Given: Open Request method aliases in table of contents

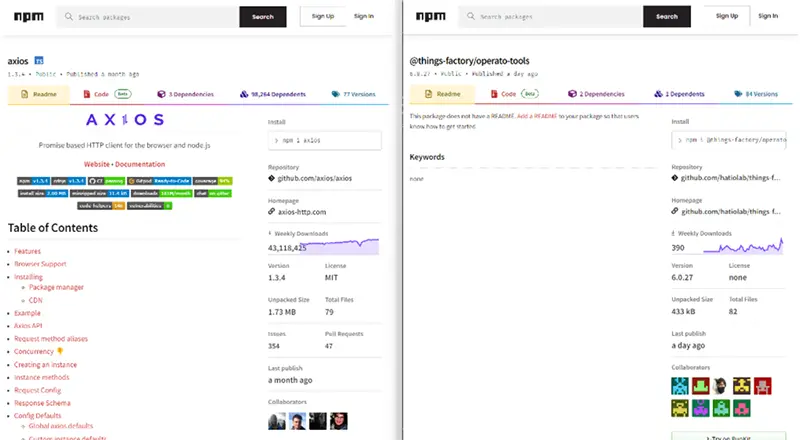Looking at the screenshot, I should 51,339.
